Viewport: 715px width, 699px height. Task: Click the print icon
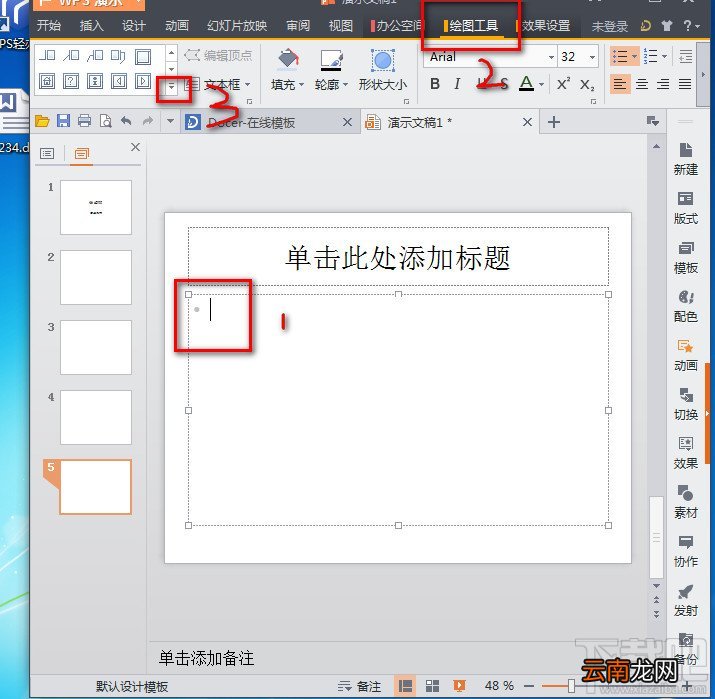pyautogui.click(x=84, y=121)
